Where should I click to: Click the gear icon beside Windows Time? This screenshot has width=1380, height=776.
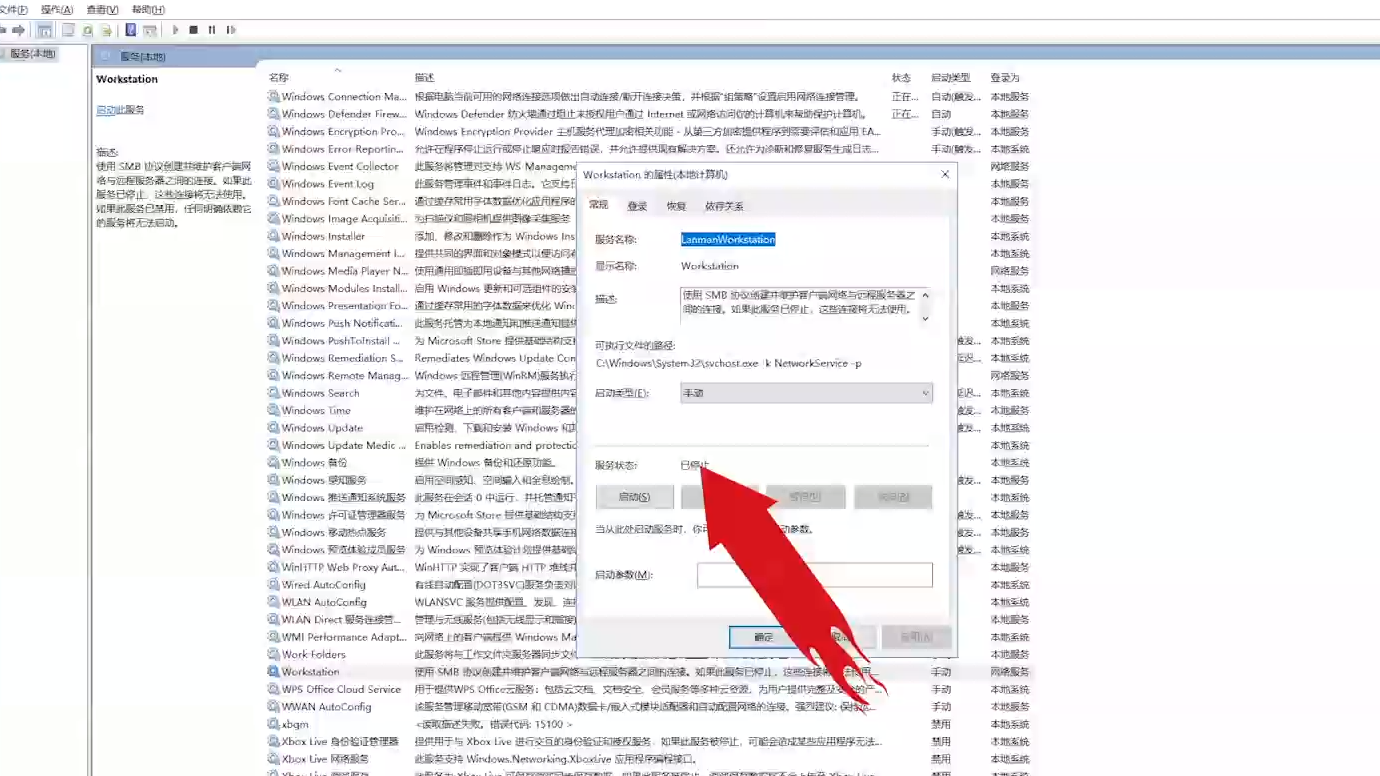pos(273,410)
